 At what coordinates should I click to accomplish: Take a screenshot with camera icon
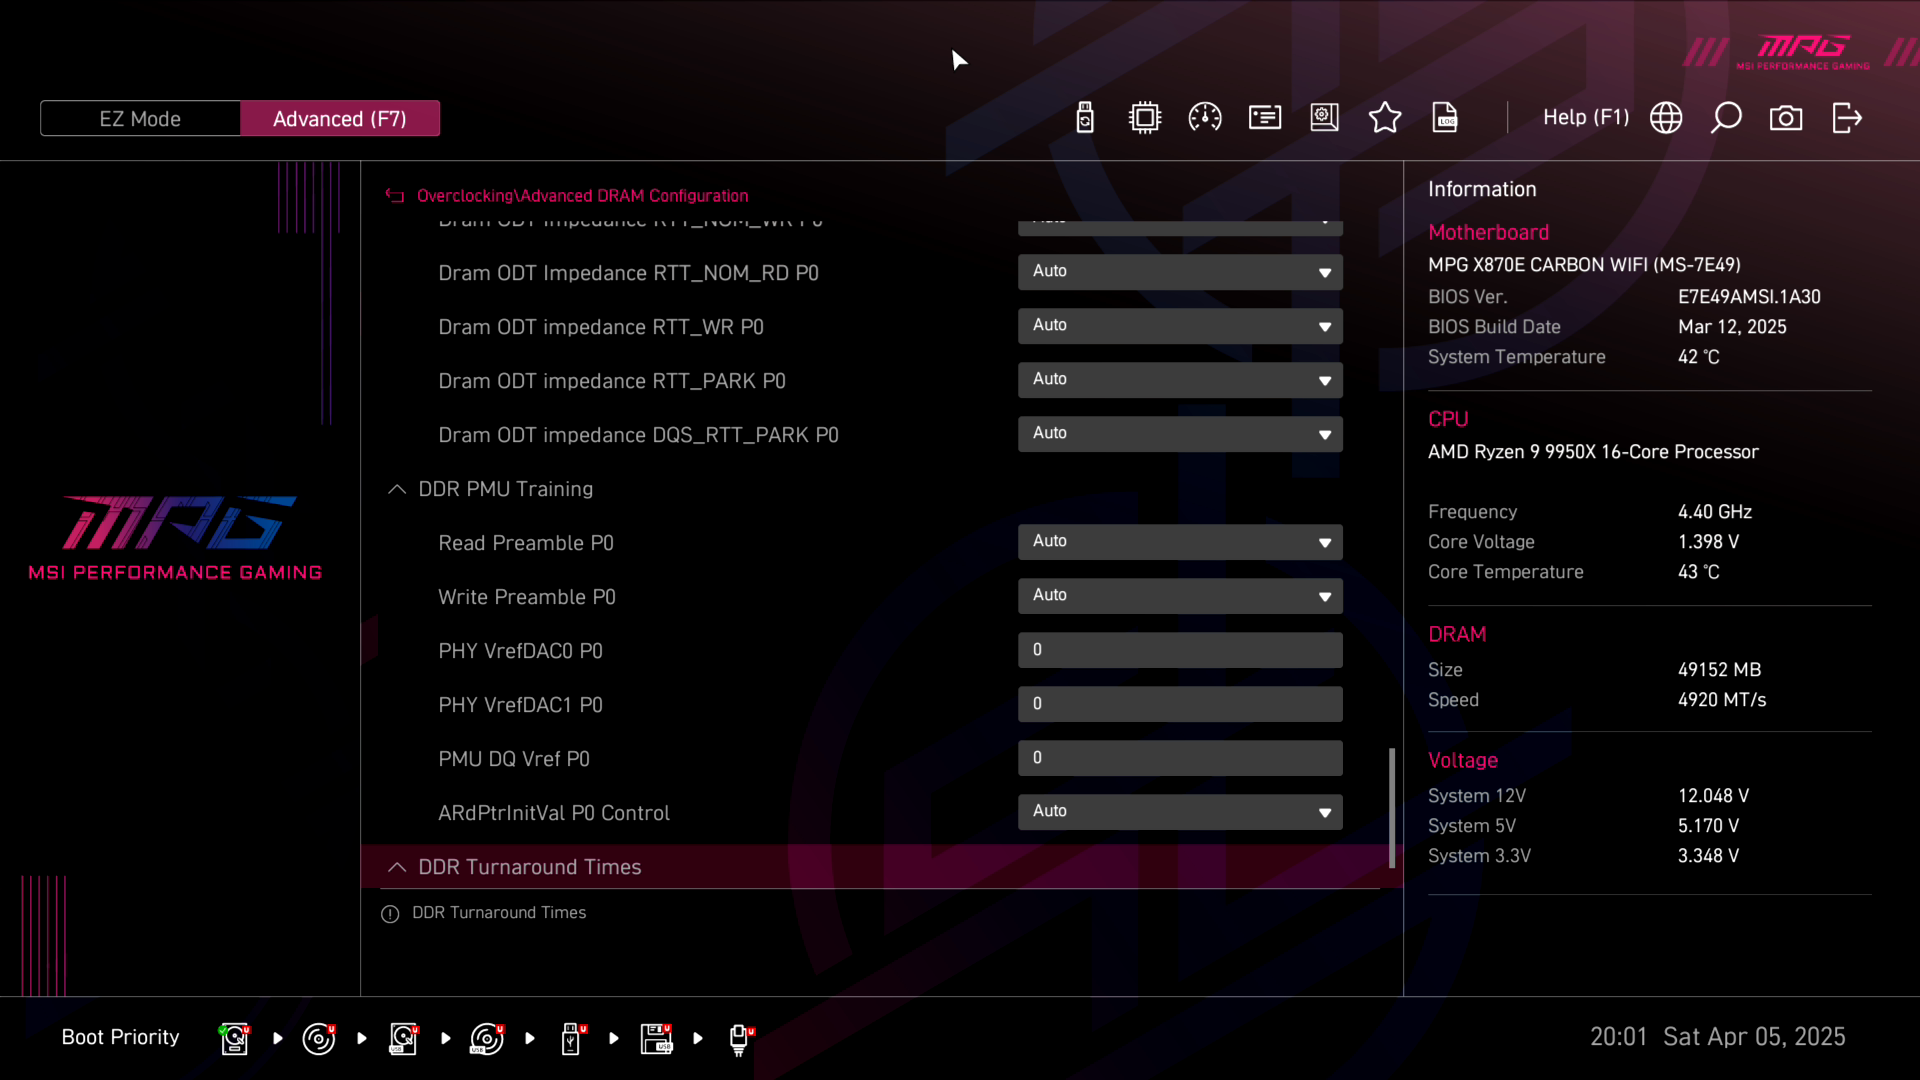point(1786,118)
